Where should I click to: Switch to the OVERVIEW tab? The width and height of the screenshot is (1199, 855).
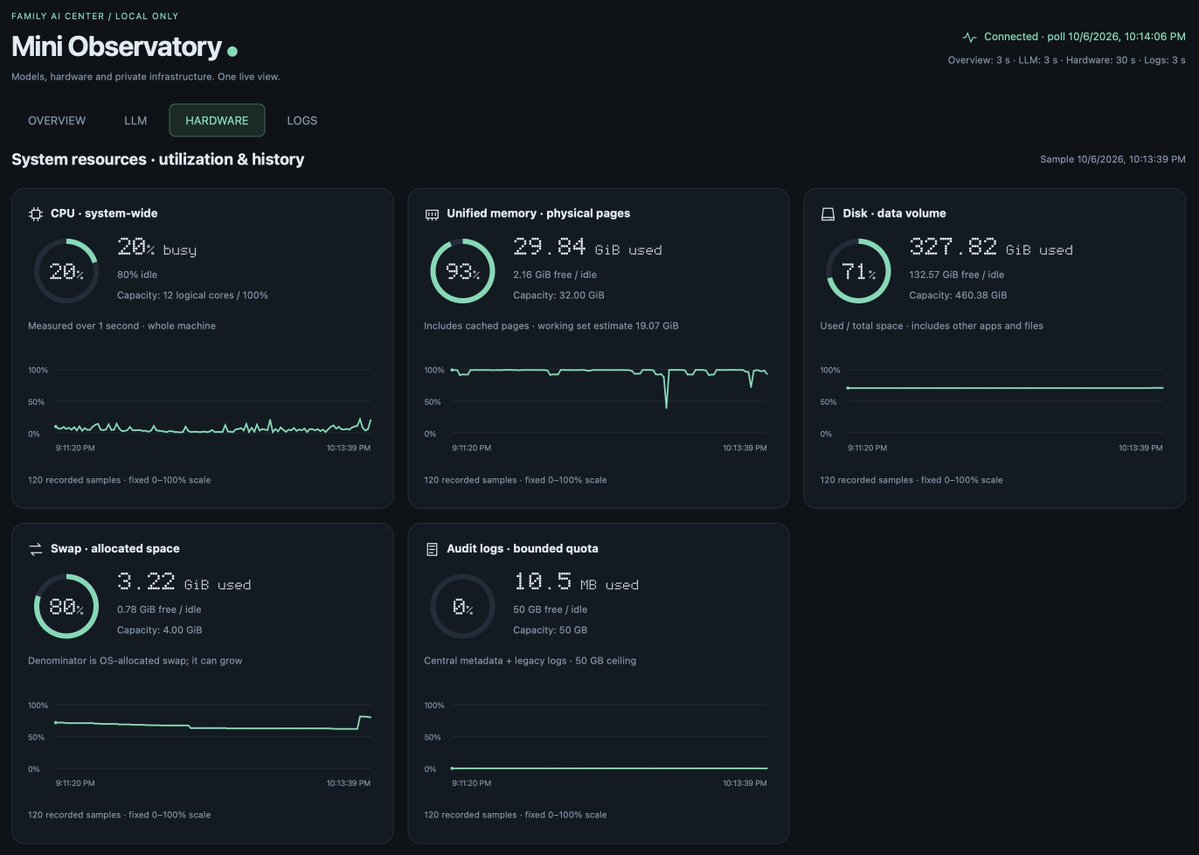pos(57,120)
